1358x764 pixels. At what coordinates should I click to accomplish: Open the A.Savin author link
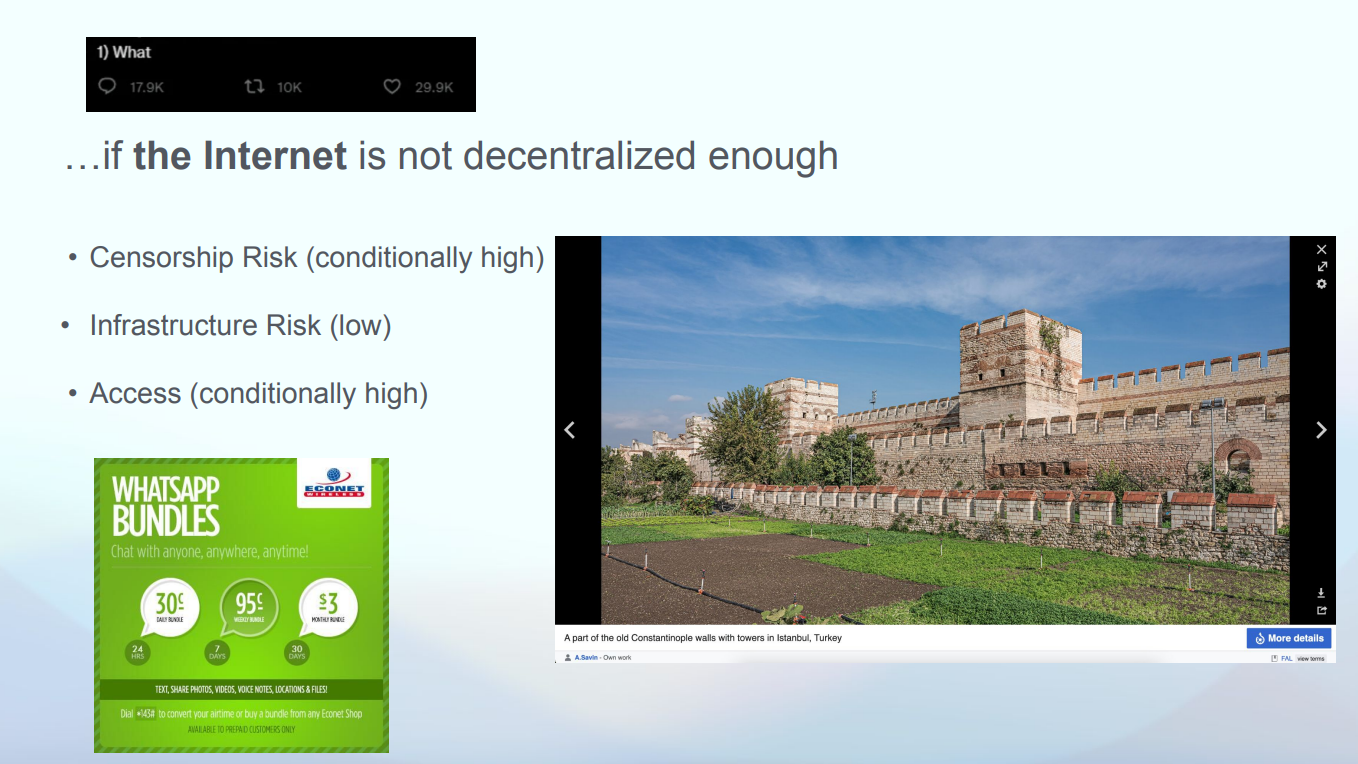click(587, 658)
